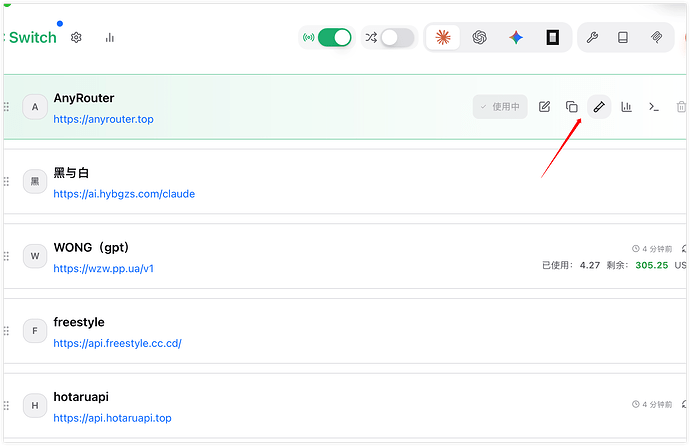
Task: Select the black square app tab
Action: (553, 37)
